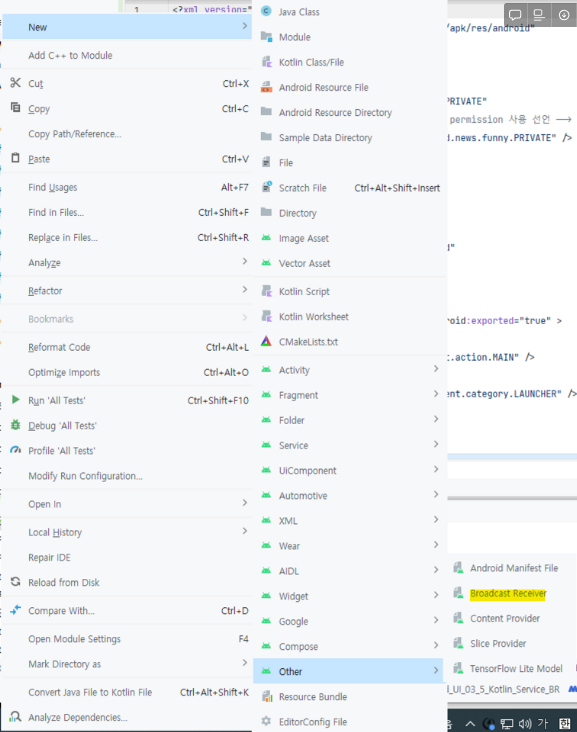Screen dimensions: 577x732
Task: Click the Scratch File icon
Action: 266,187
